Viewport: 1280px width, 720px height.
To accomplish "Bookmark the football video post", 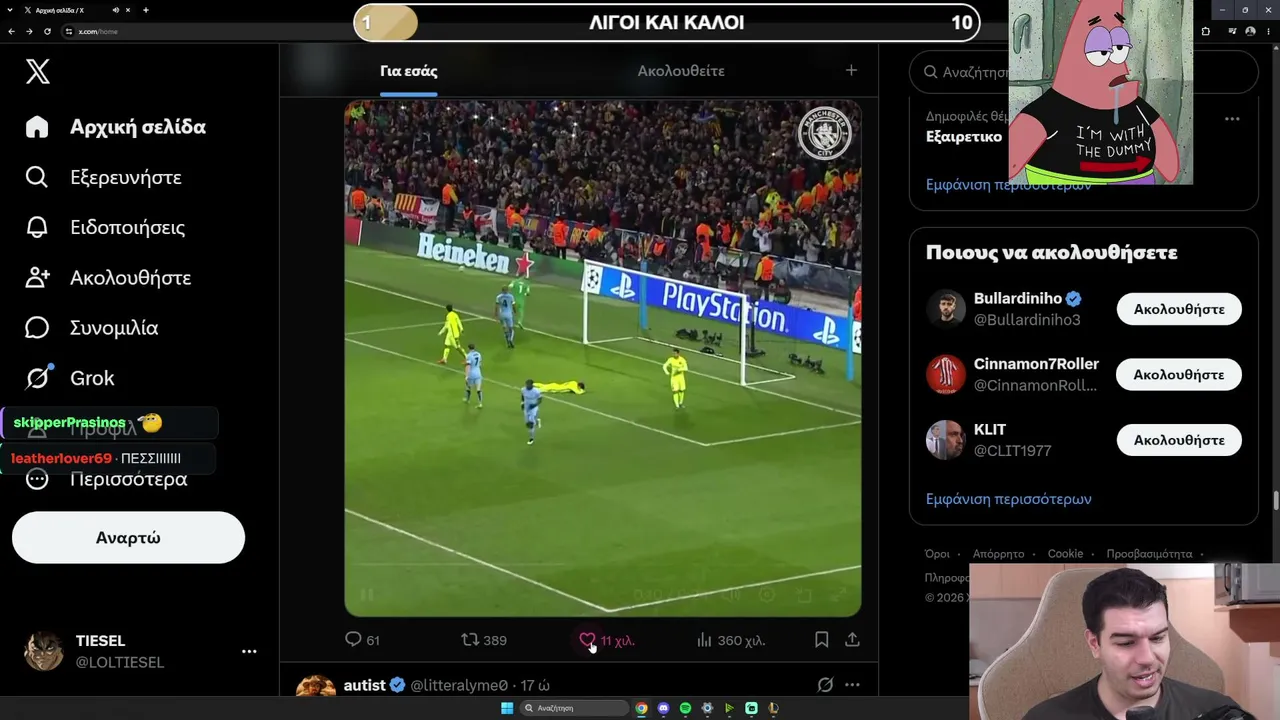I will 821,640.
